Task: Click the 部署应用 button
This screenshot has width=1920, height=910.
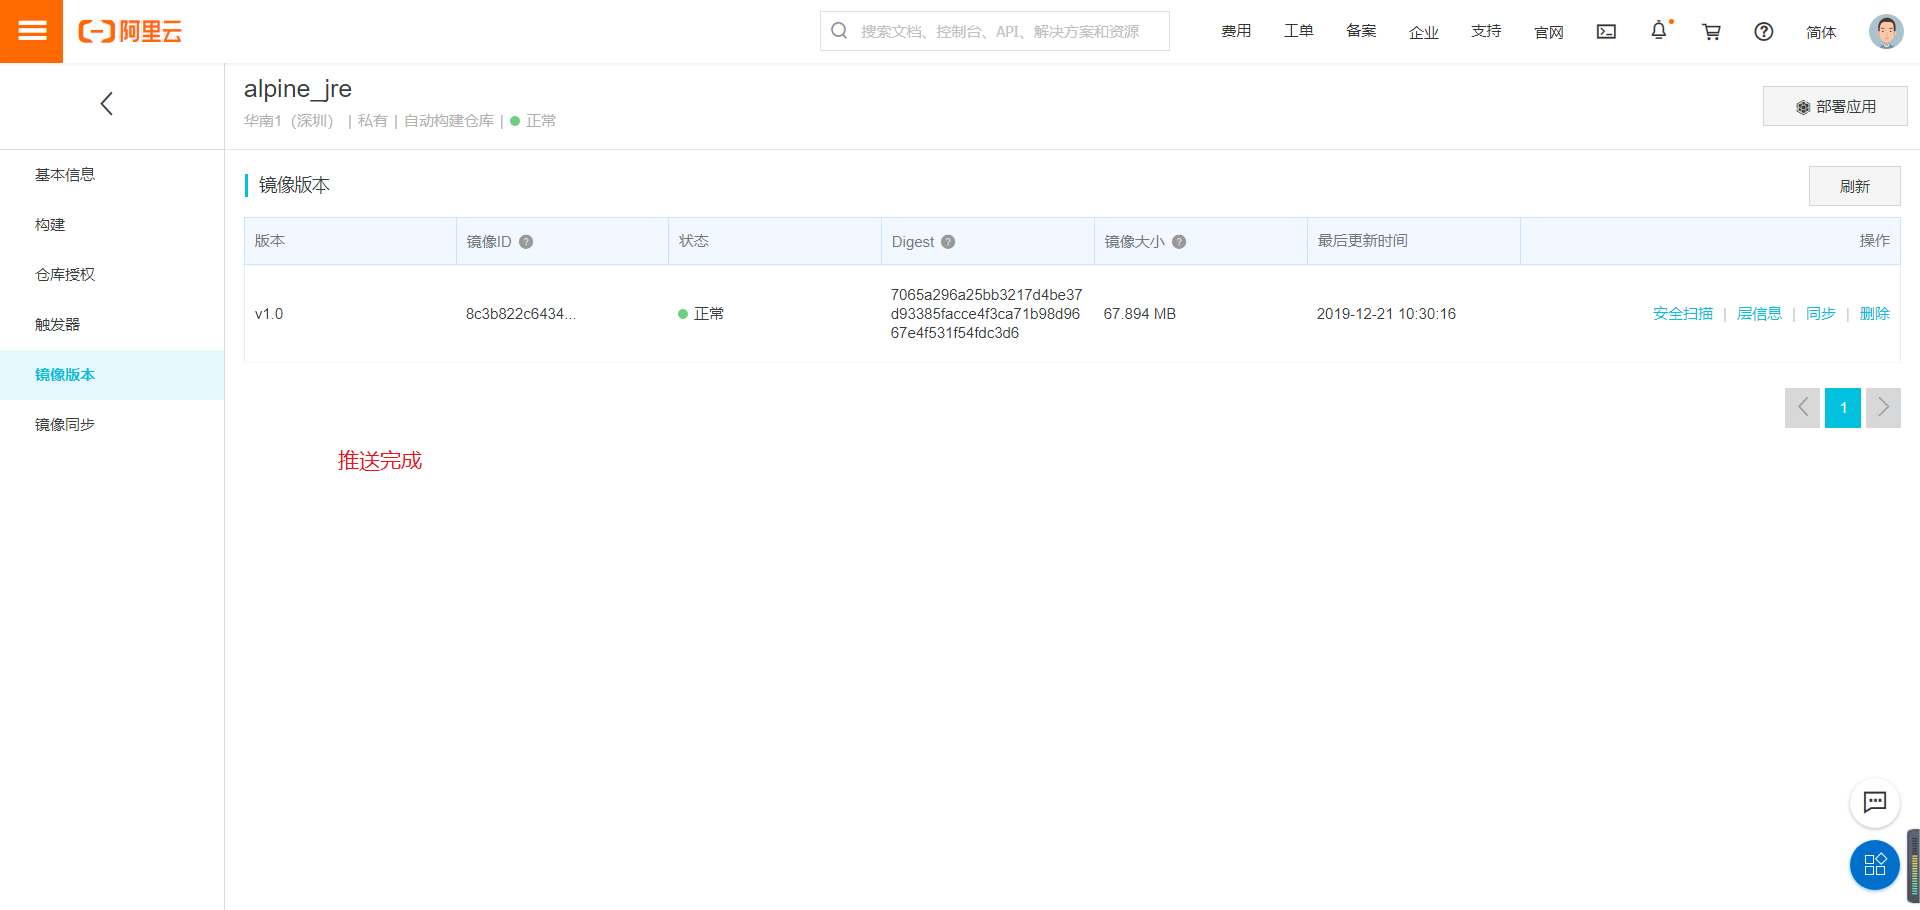Action: coord(1835,106)
